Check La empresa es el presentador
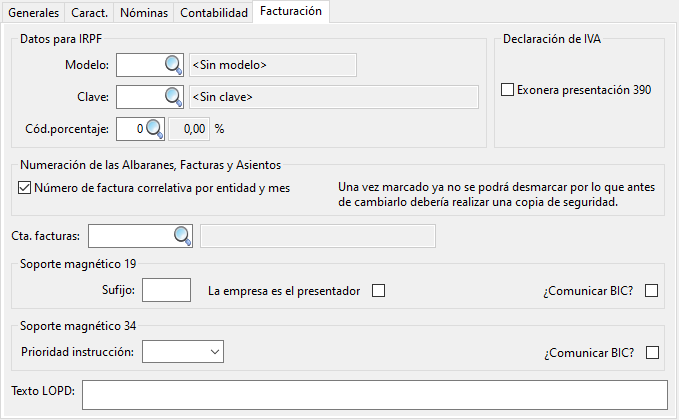This screenshot has width=679, height=420. 378,291
